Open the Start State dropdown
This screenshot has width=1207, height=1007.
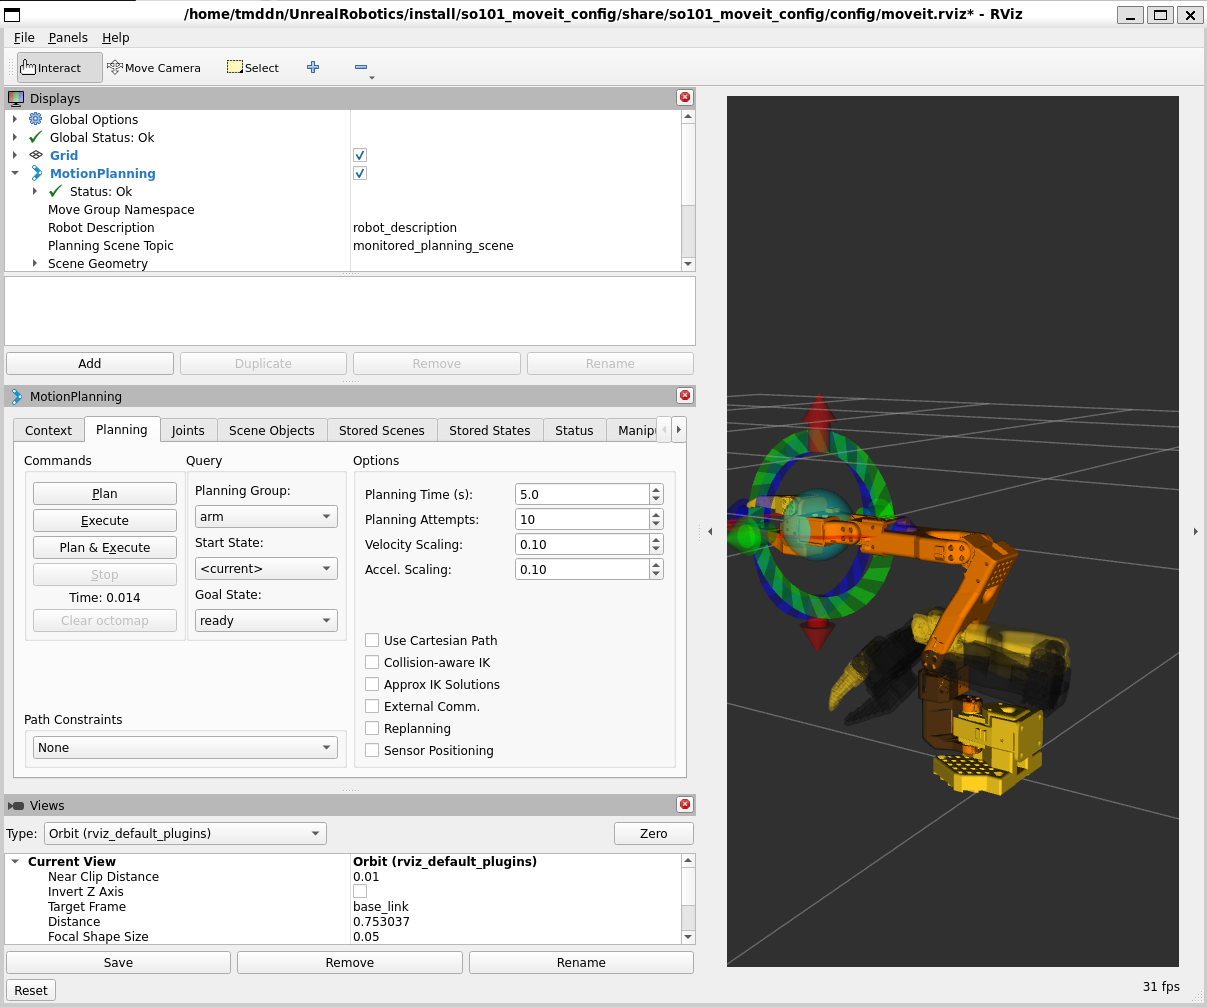[x=266, y=568]
